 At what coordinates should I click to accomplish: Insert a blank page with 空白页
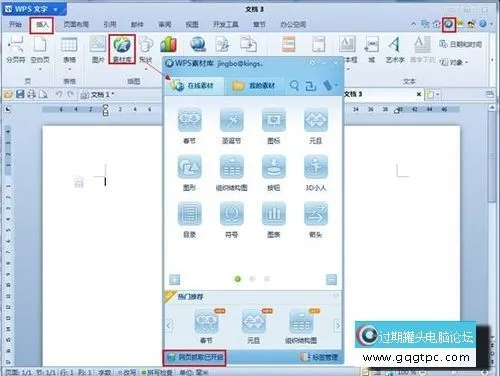40,50
